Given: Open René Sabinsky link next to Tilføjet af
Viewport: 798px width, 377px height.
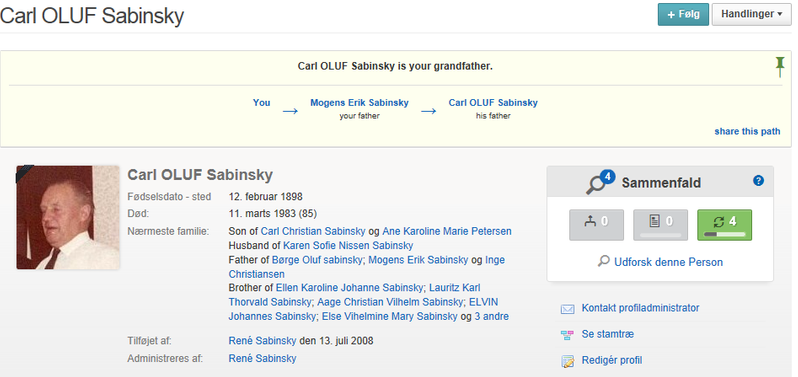Looking at the screenshot, I should click(x=262, y=341).
